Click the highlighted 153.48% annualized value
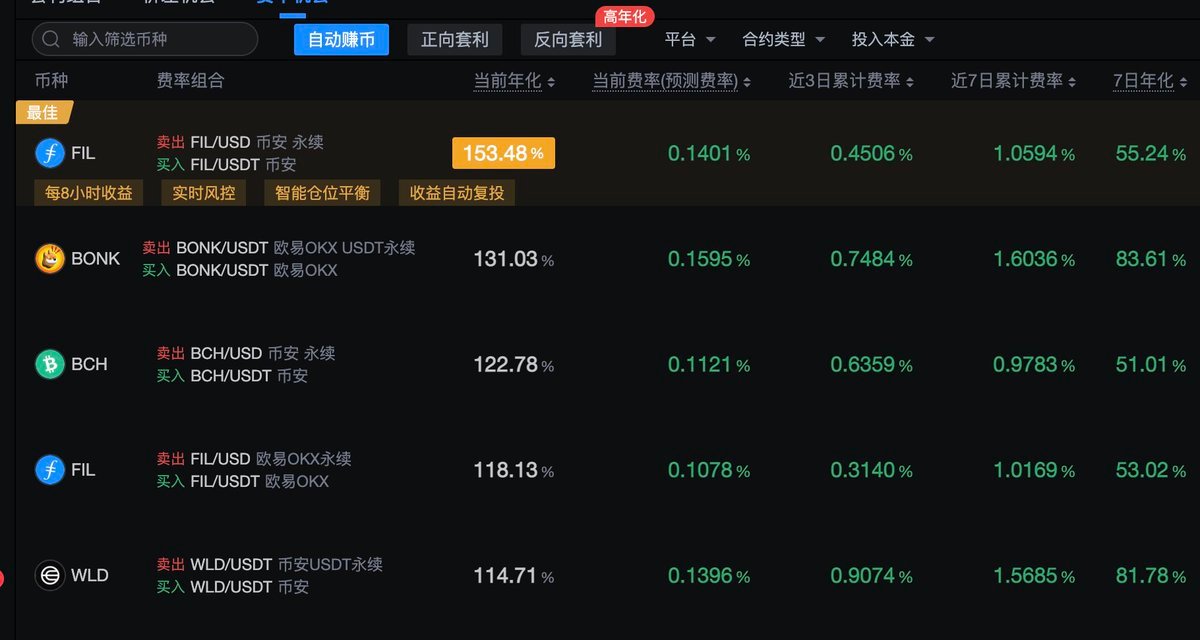This screenshot has height=640, width=1200. click(503, 153)
